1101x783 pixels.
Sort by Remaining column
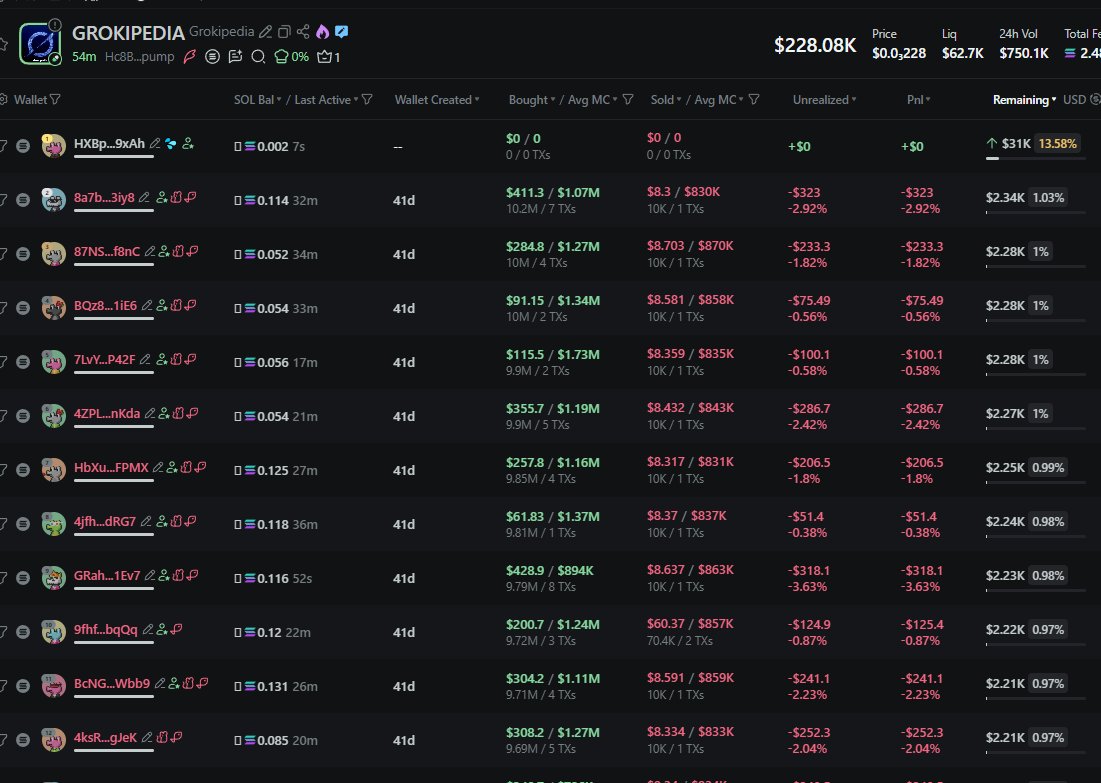tap(1024, 100)
